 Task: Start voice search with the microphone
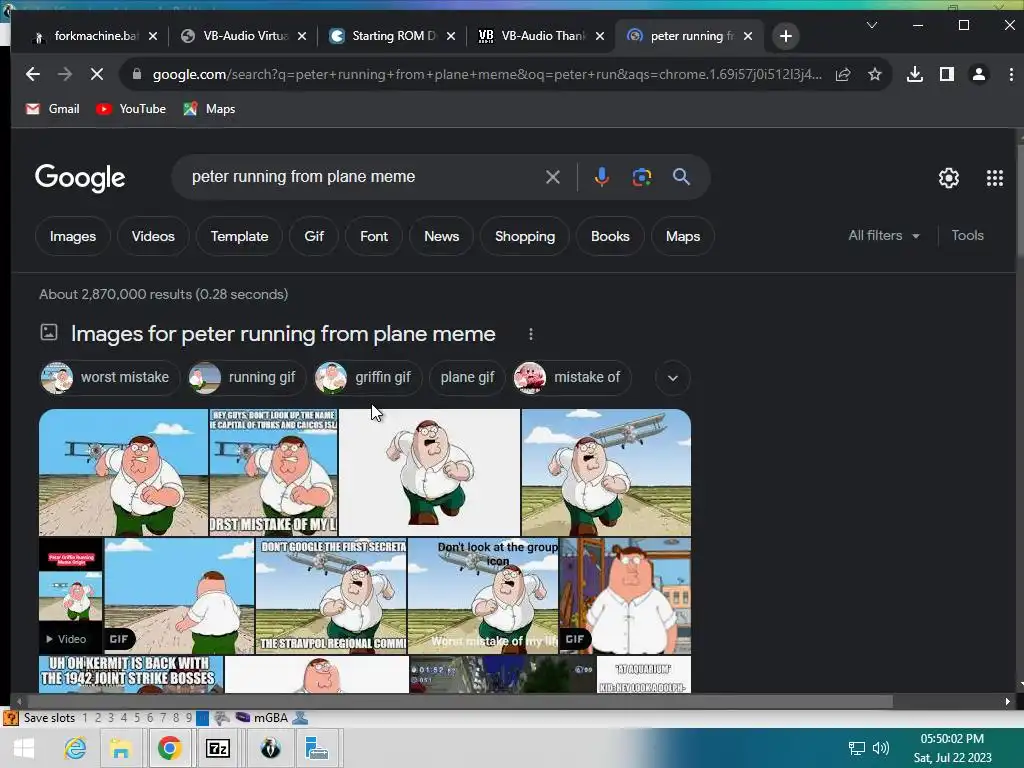pyautogui.click(x=601, y=177)
